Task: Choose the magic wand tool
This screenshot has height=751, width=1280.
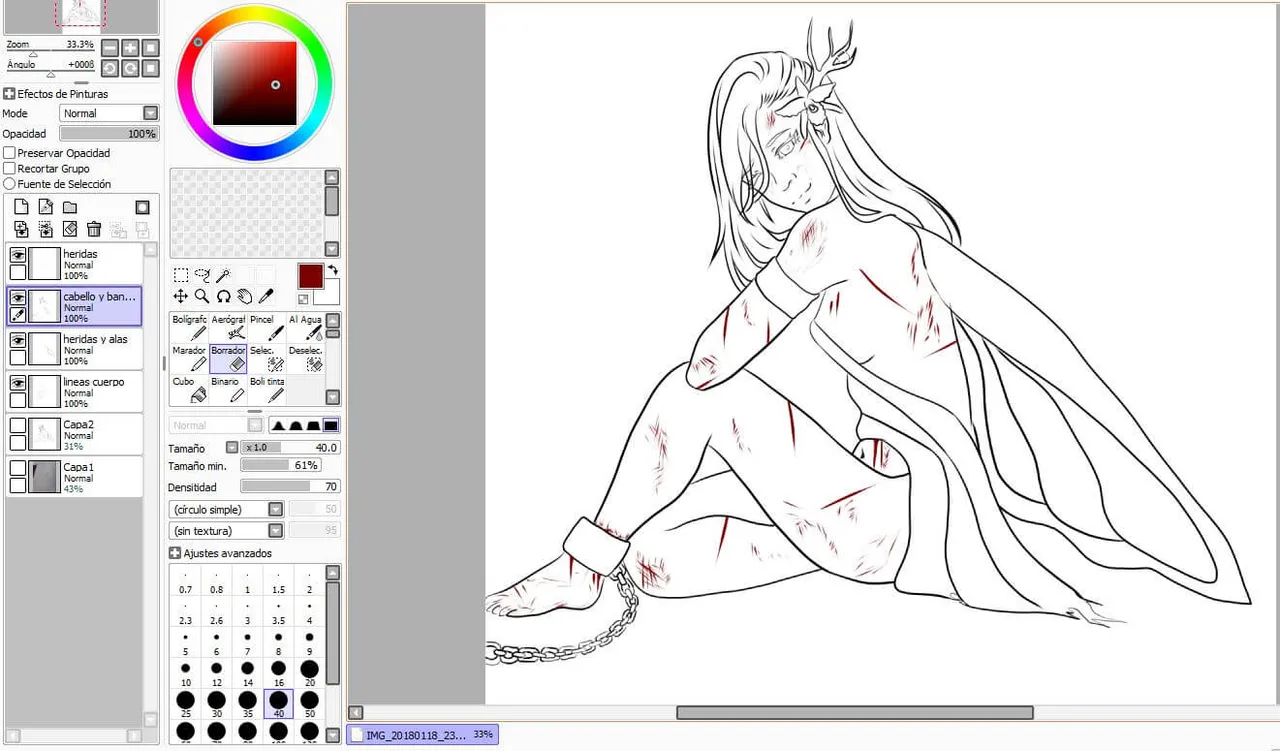Action: [223, 275]
